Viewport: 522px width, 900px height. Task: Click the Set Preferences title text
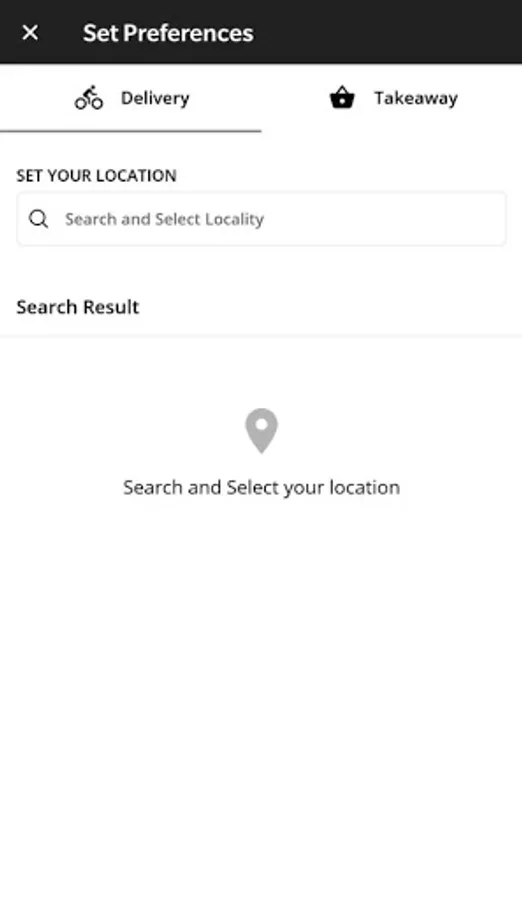tap(168, 33)
